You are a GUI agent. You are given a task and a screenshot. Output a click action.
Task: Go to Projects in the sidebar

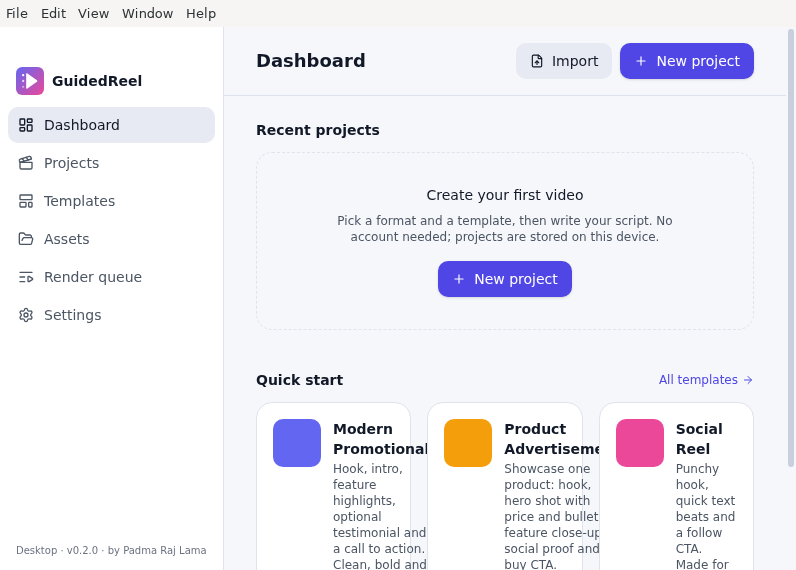pos(72,163)
